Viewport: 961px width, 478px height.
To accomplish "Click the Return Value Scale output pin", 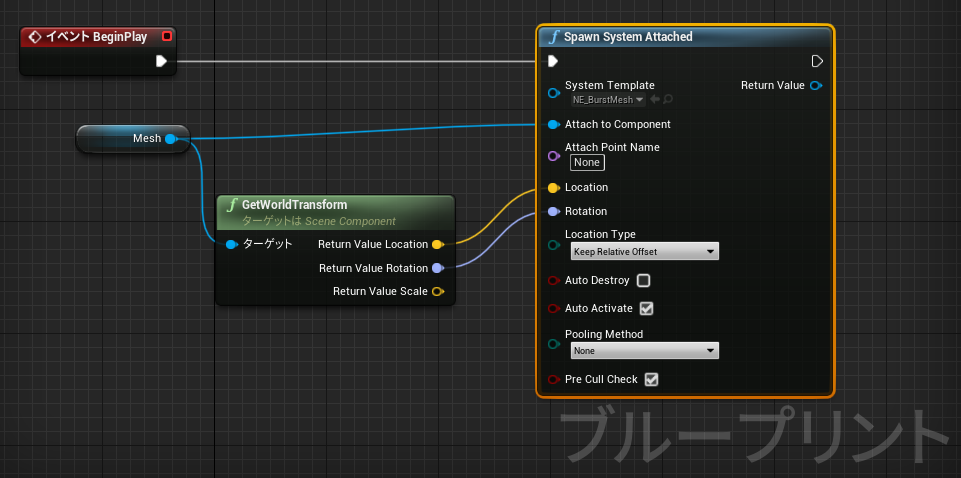I will [x=438, y=292].
